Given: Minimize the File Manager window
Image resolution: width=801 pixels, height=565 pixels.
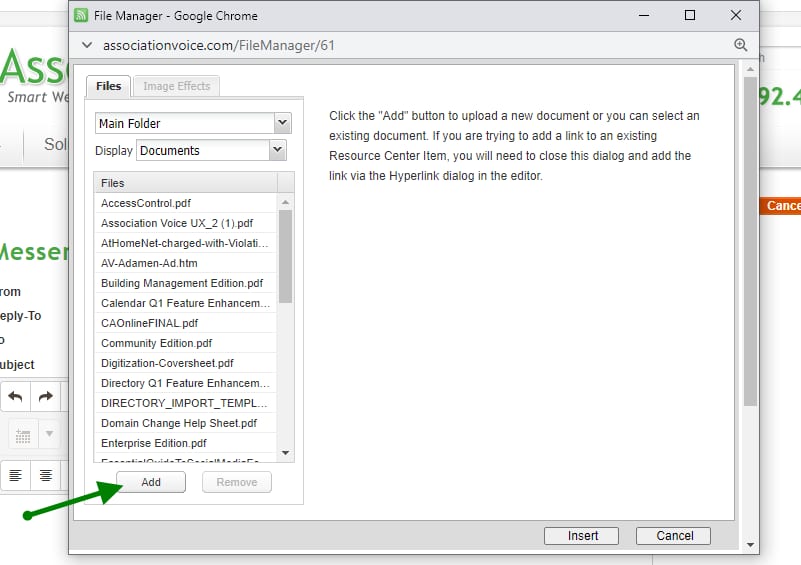Looking at the screenshot, I should pyautogui.click(x=644, y=15).
